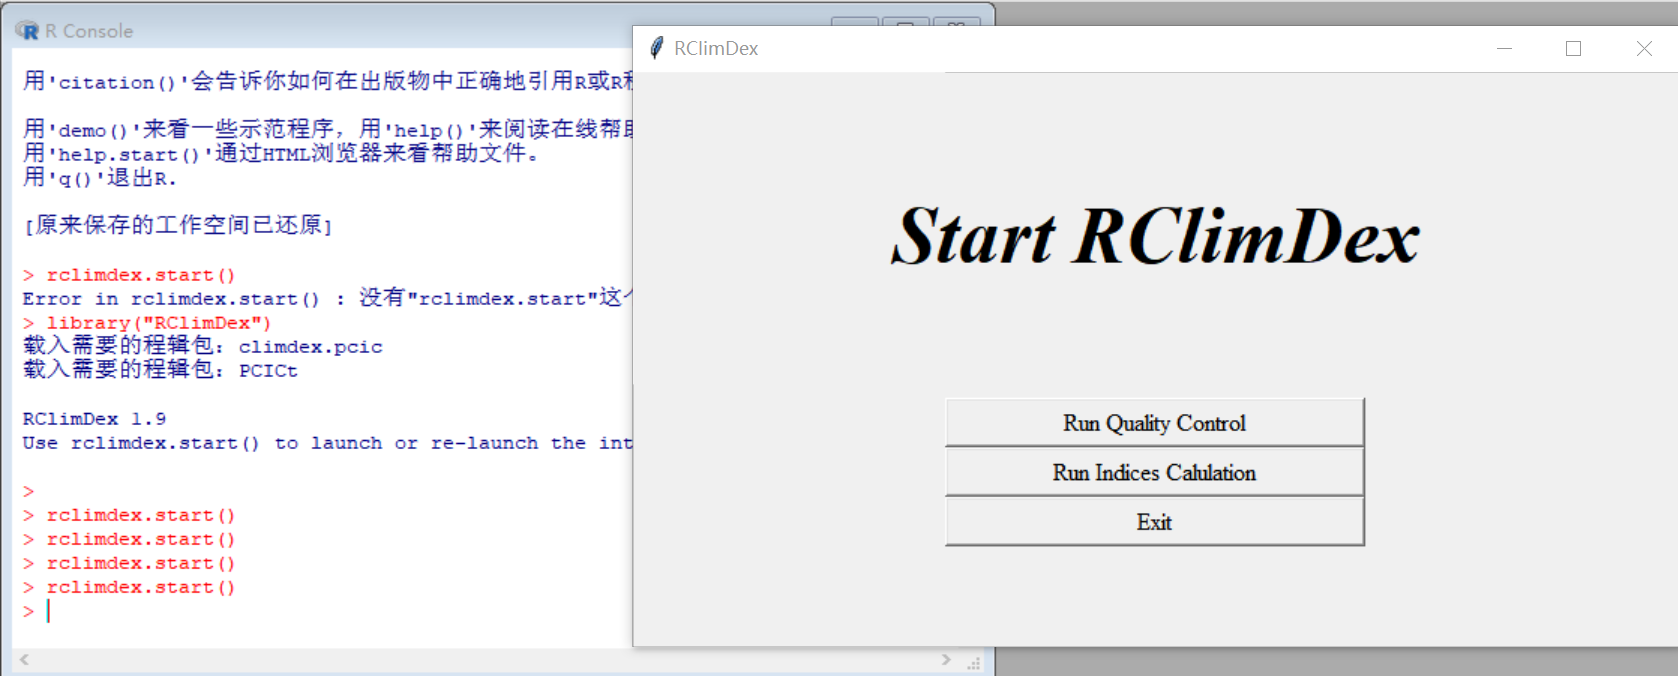The width and height of the screenshot is (1678, 676).
Task: Click the 'citation()' instruction line
Action: point(327,81)
